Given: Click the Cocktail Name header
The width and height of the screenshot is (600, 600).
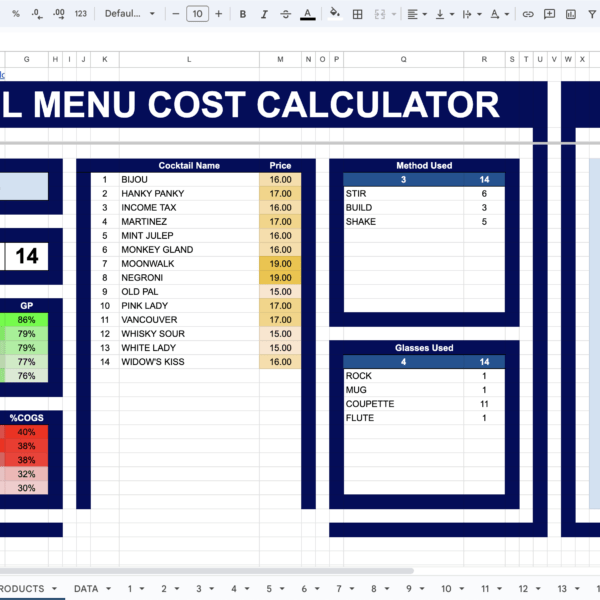Looking at the screenshot, I should [x=189, y=166].
